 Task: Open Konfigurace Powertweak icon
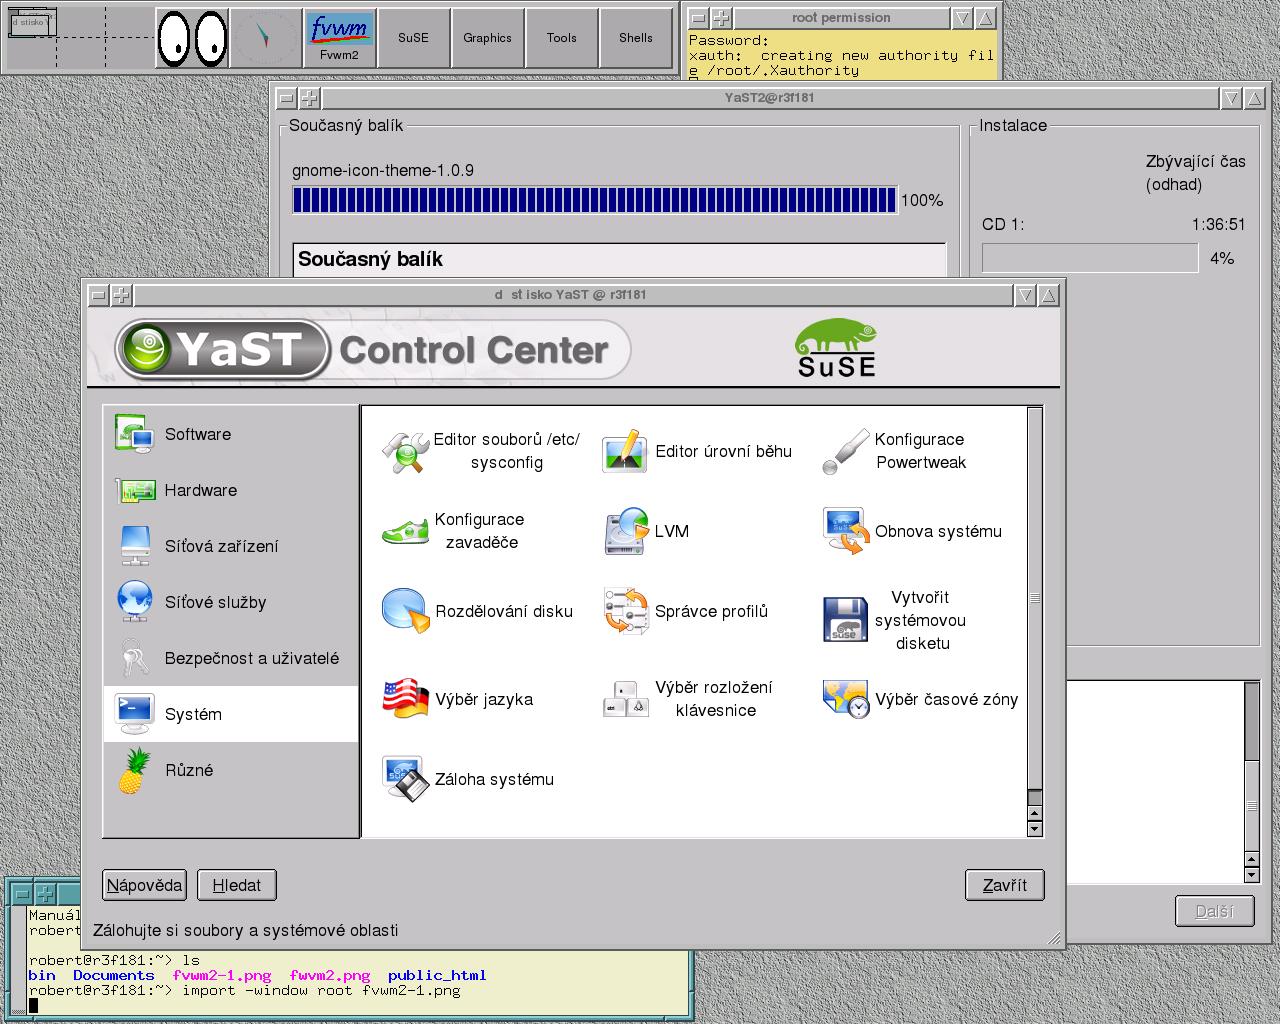(x=846, y=451)
